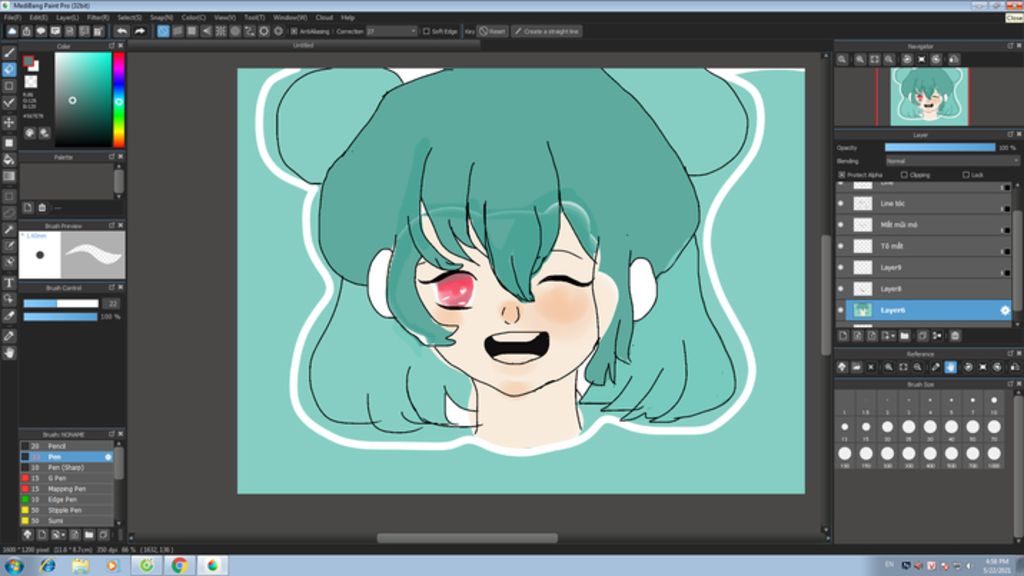The height and width of the screenshot is (576, 1024).
Task: Select the Bucket fill tool
Action: pyautogui.click(x=9, y=159)
